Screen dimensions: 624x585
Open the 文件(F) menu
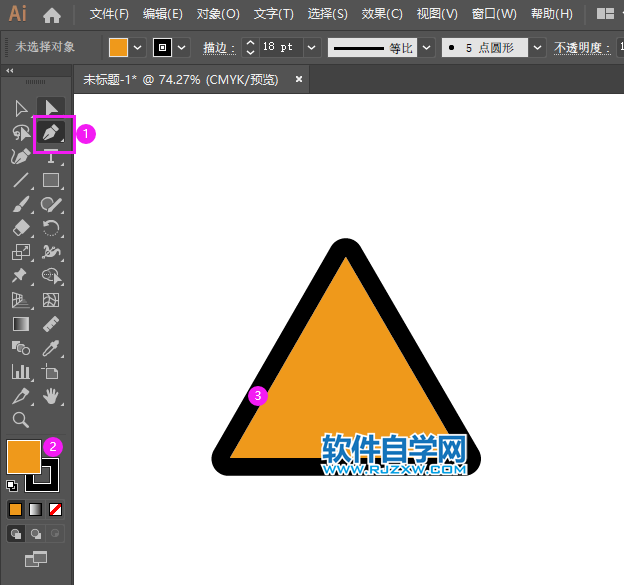pos(109,14)
